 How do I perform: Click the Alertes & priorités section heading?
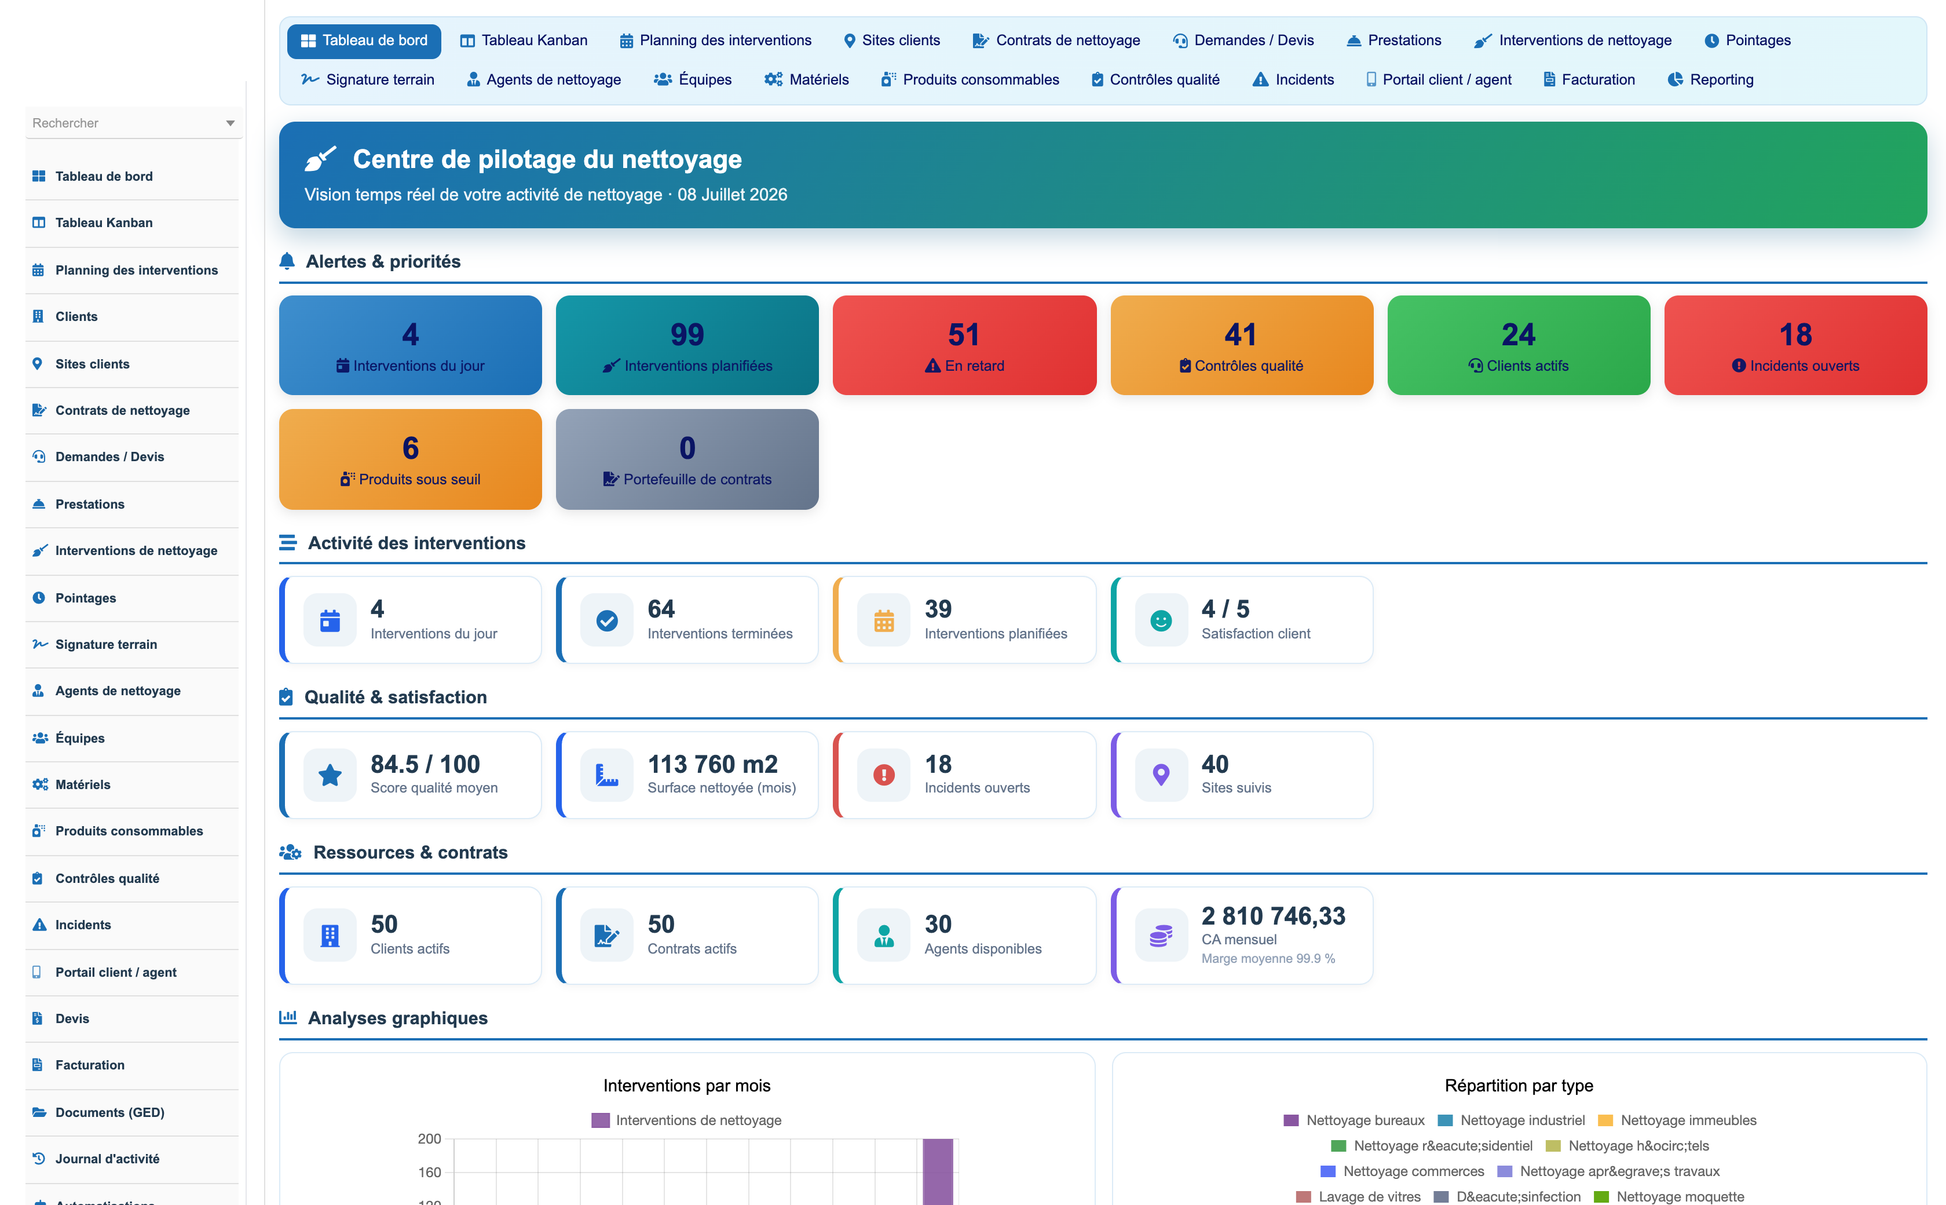pos(383,261)
